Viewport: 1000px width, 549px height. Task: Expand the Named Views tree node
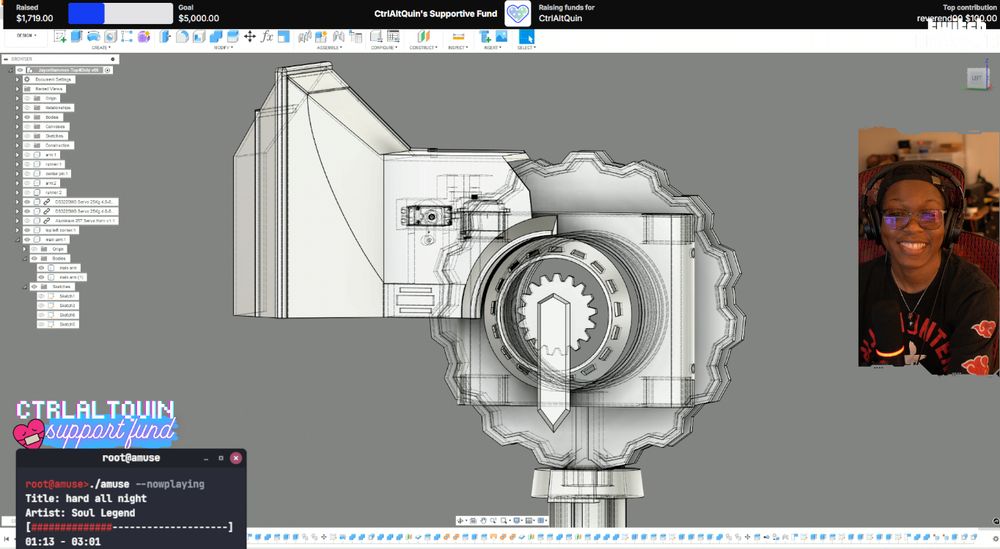(17, 89)
